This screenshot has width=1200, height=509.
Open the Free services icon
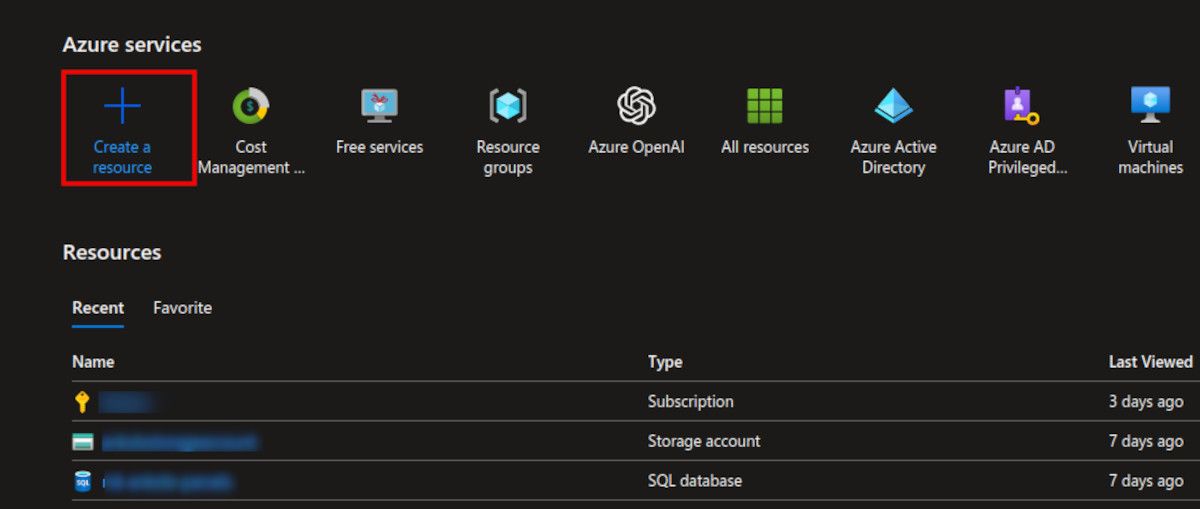[x=379, y=105]
